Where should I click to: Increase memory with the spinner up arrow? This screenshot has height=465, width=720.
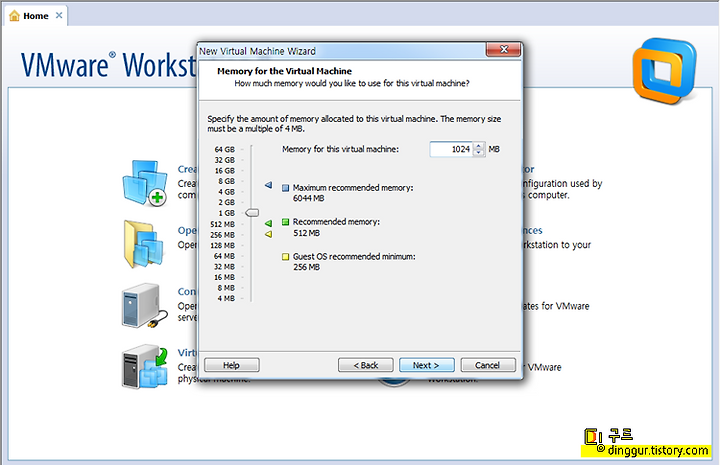(478, 146)
